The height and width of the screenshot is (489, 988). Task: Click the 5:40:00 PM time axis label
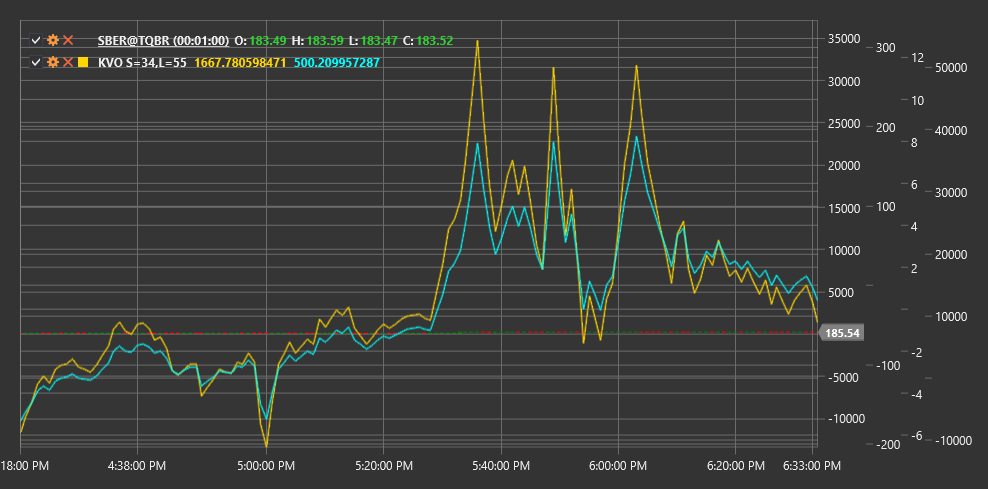[x=501, y=466]
